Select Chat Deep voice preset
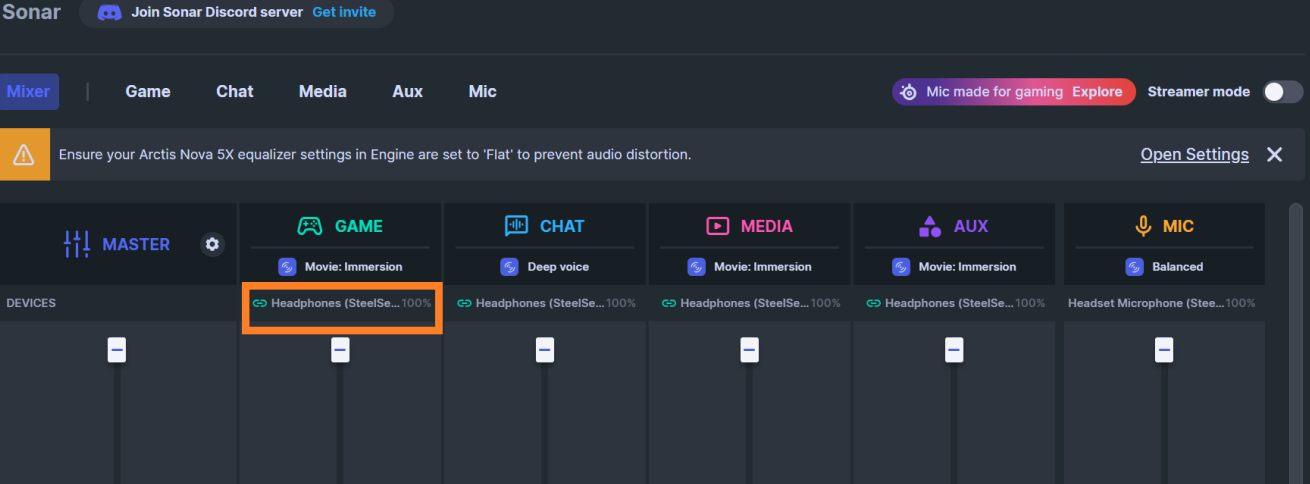Viewport: 1310px width, 484px height. coord(546,267)
